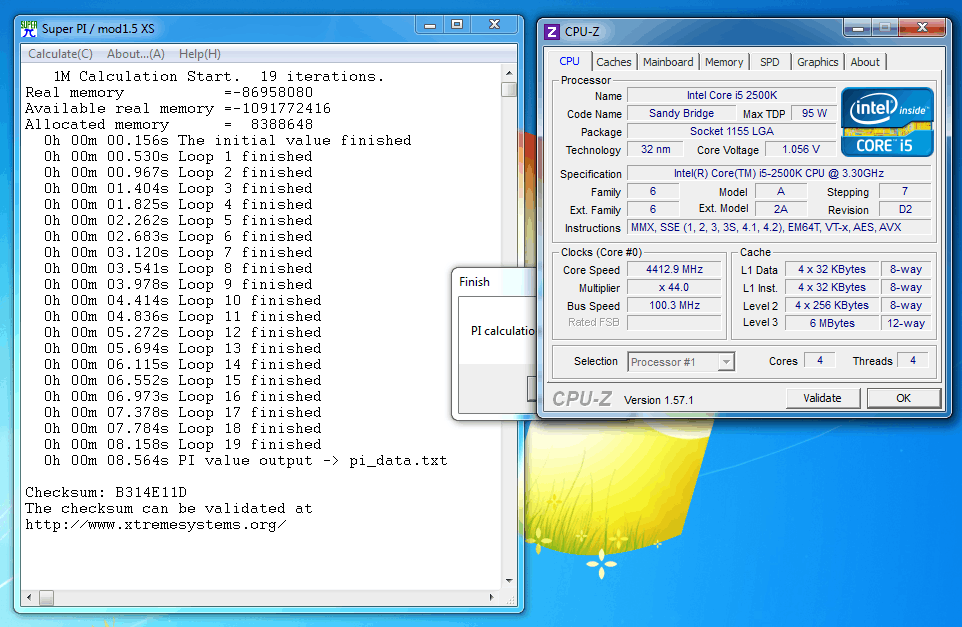Minimize the CPU-Z window

click(858, 28)
